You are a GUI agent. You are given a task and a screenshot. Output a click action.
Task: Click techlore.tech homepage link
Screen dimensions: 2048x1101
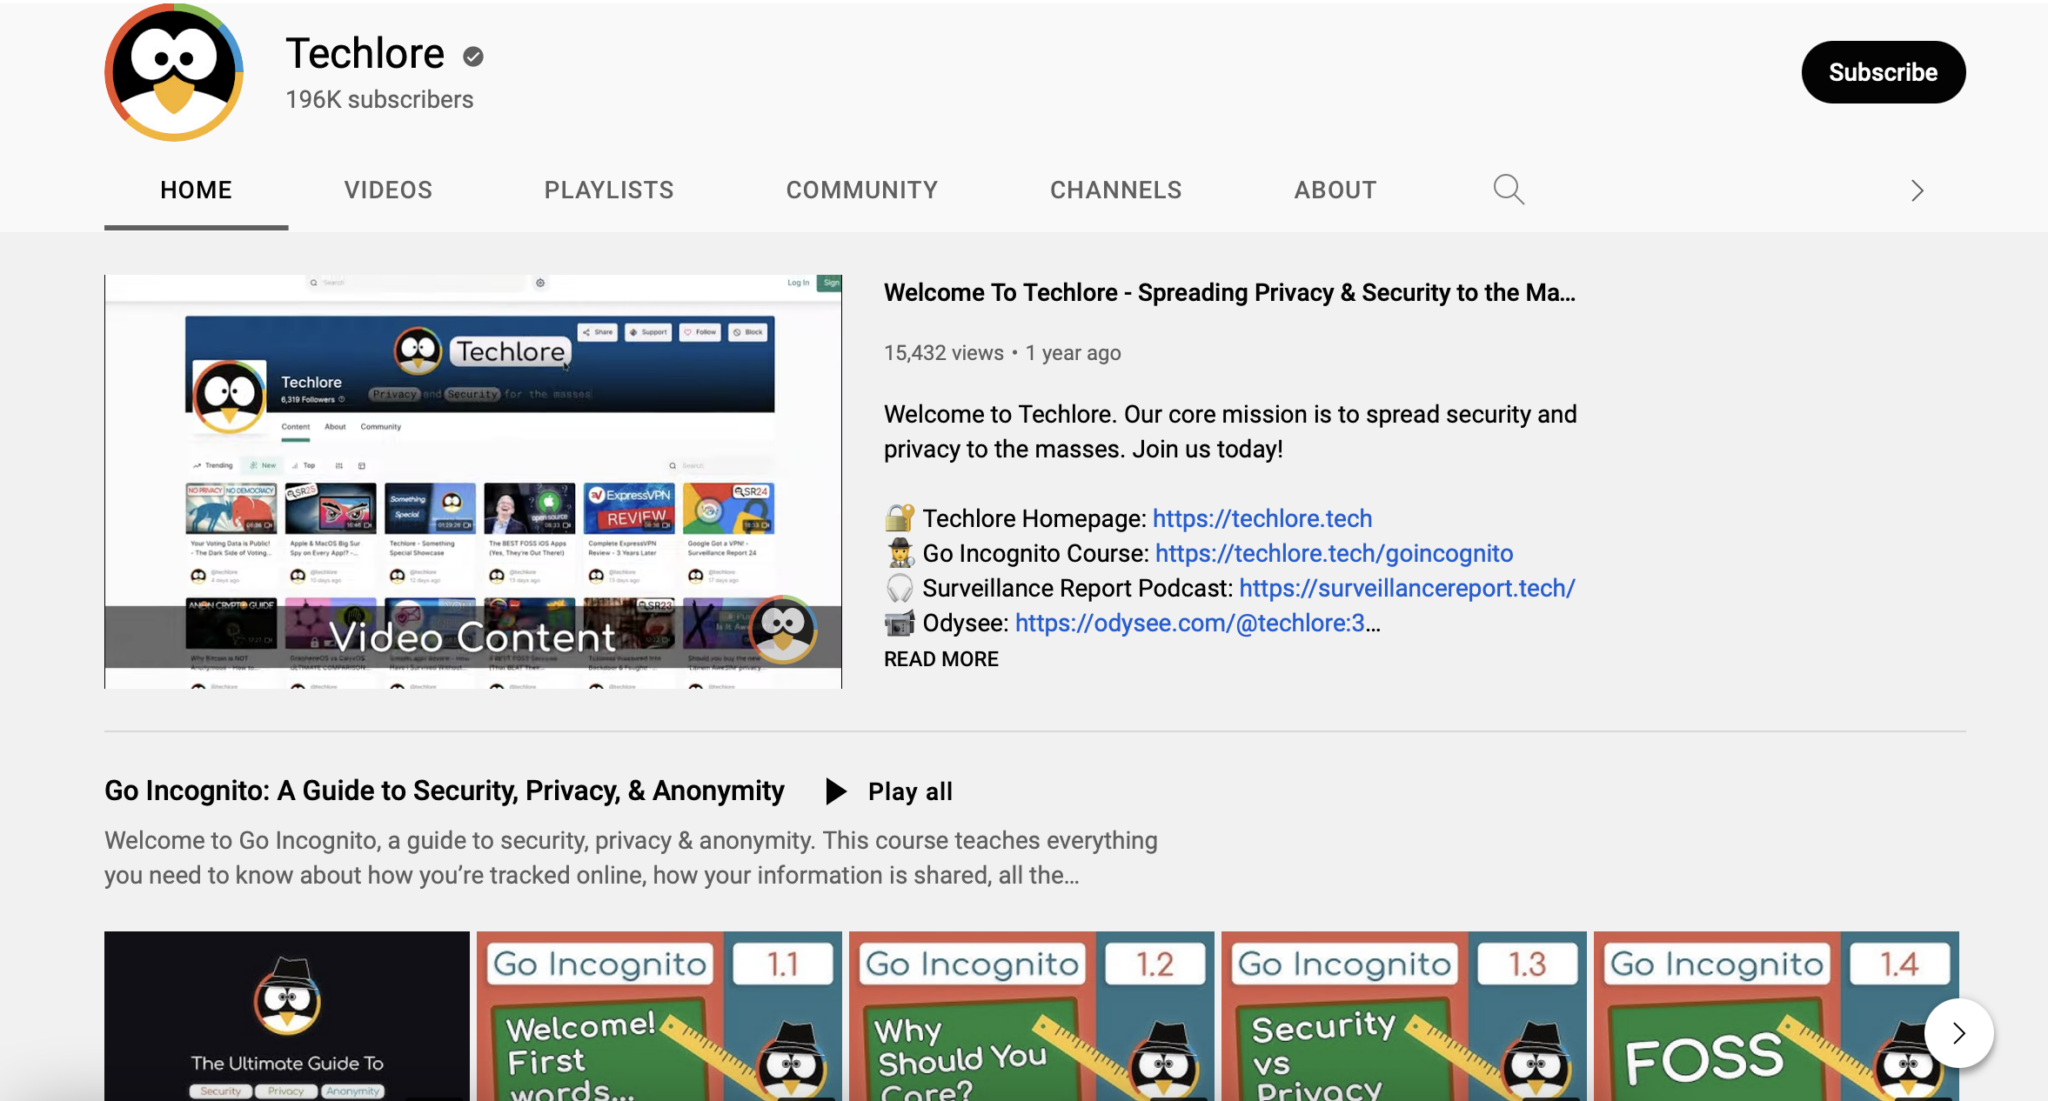(1262, 517)
